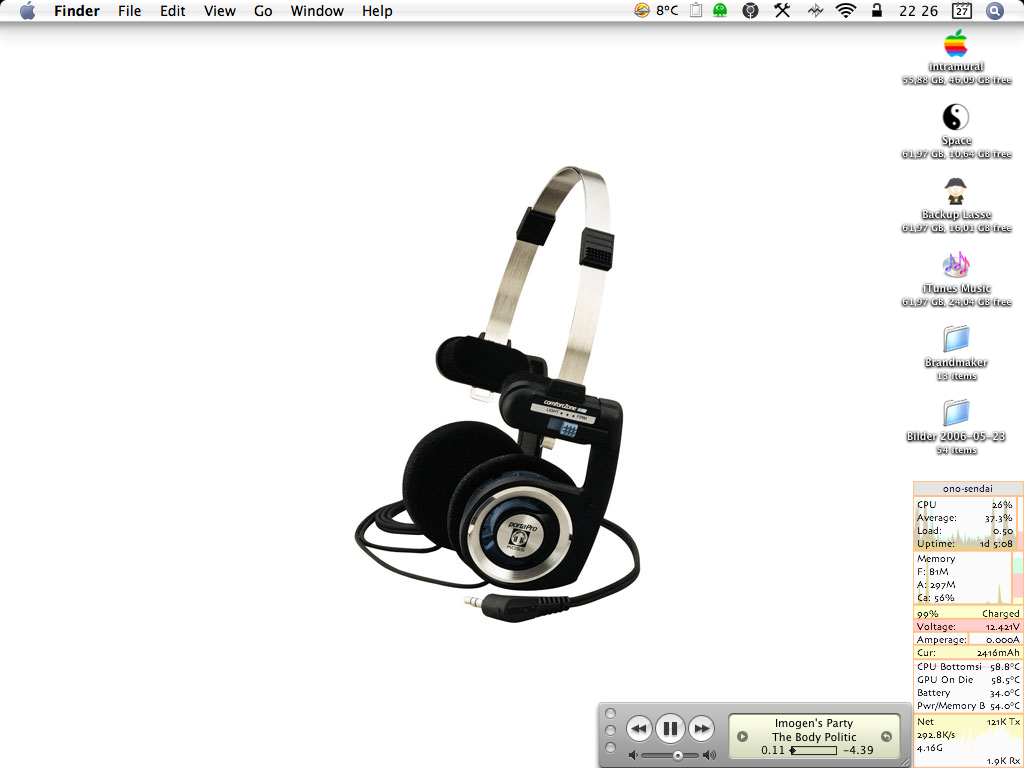Image resolution: width=1024 pixels, height=768 pixels.
Task: Click the Net 121K Tx row
Action: tap(968, 722)
